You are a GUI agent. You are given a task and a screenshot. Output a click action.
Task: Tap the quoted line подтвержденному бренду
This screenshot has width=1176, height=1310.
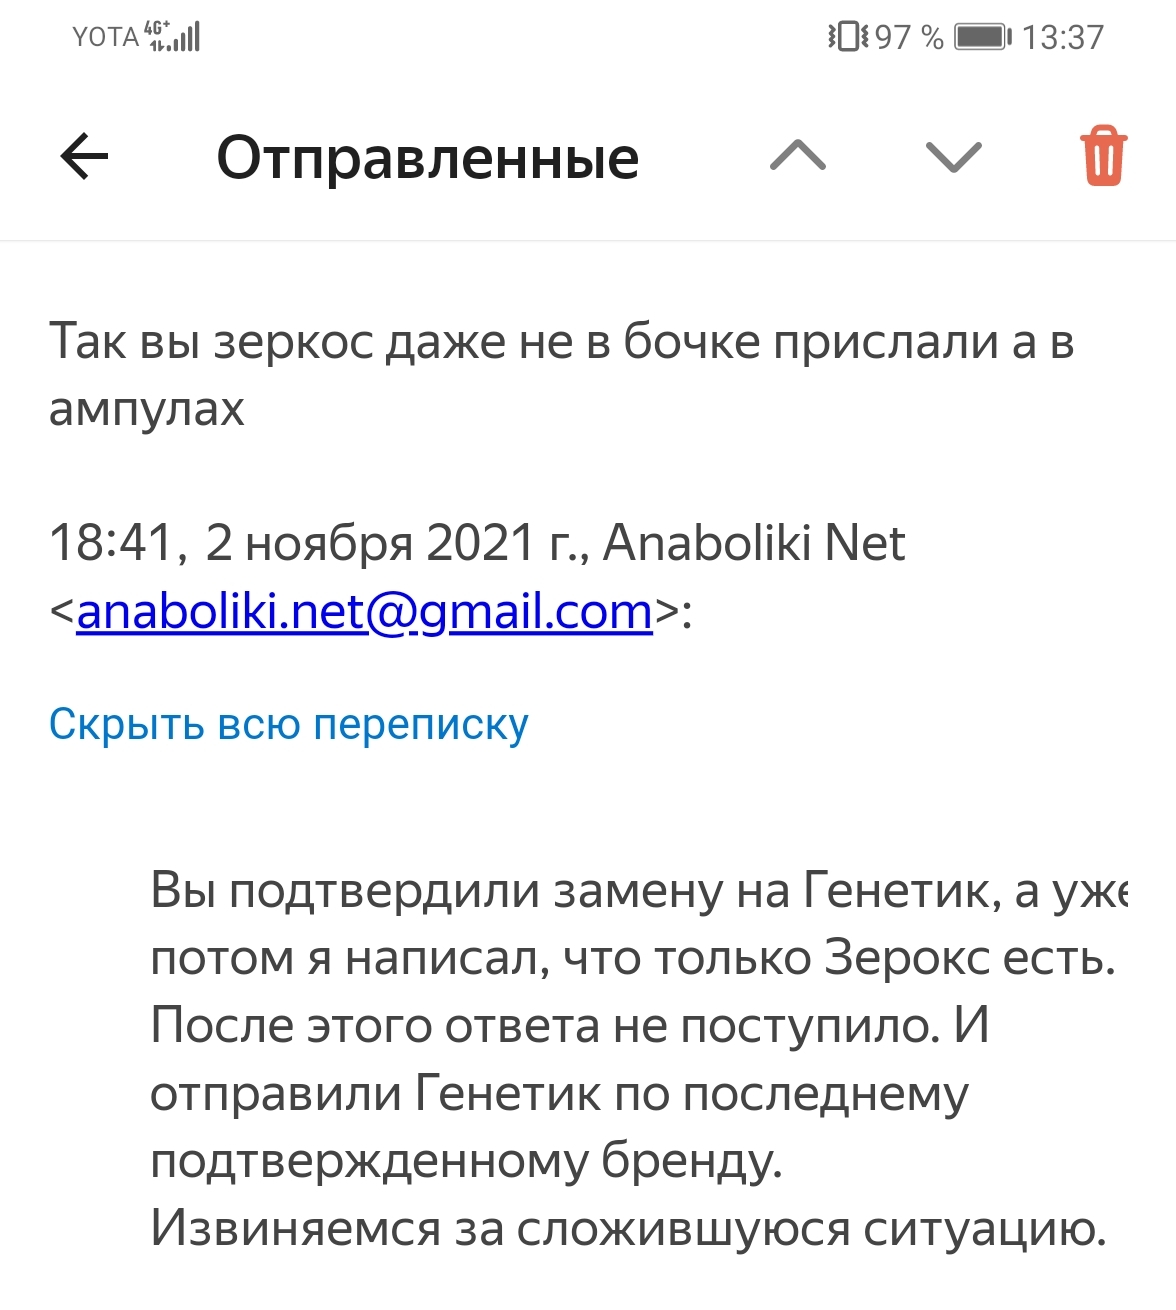pyautogui.click(x=466, y=1162)
